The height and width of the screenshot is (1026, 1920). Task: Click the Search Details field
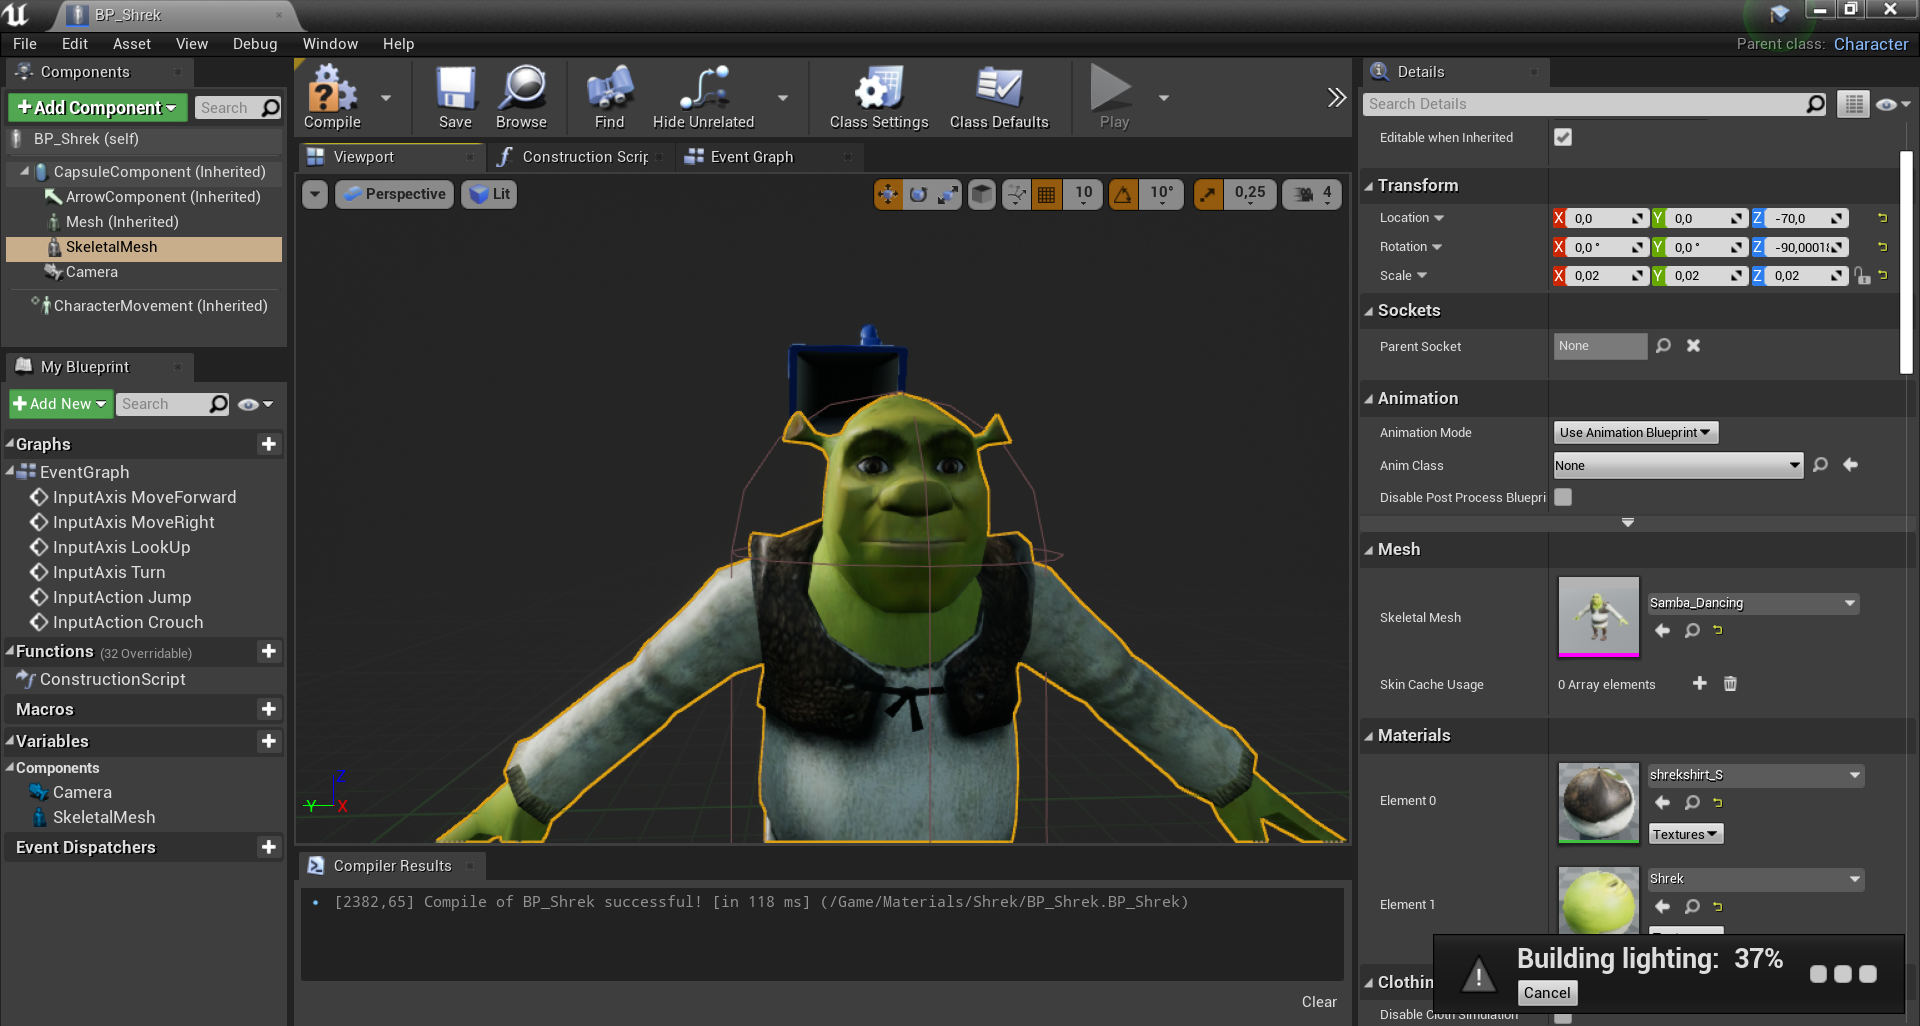point(1595,104)
